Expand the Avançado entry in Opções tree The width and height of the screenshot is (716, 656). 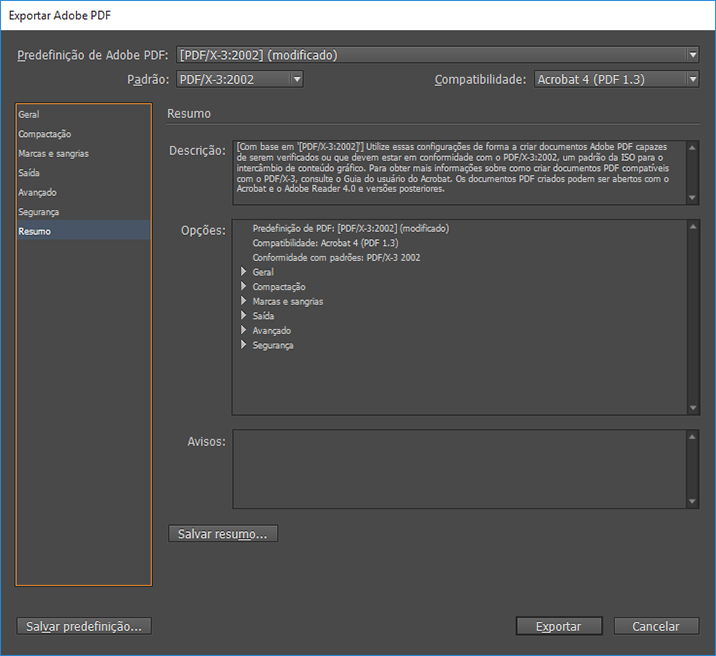point(243,331)
